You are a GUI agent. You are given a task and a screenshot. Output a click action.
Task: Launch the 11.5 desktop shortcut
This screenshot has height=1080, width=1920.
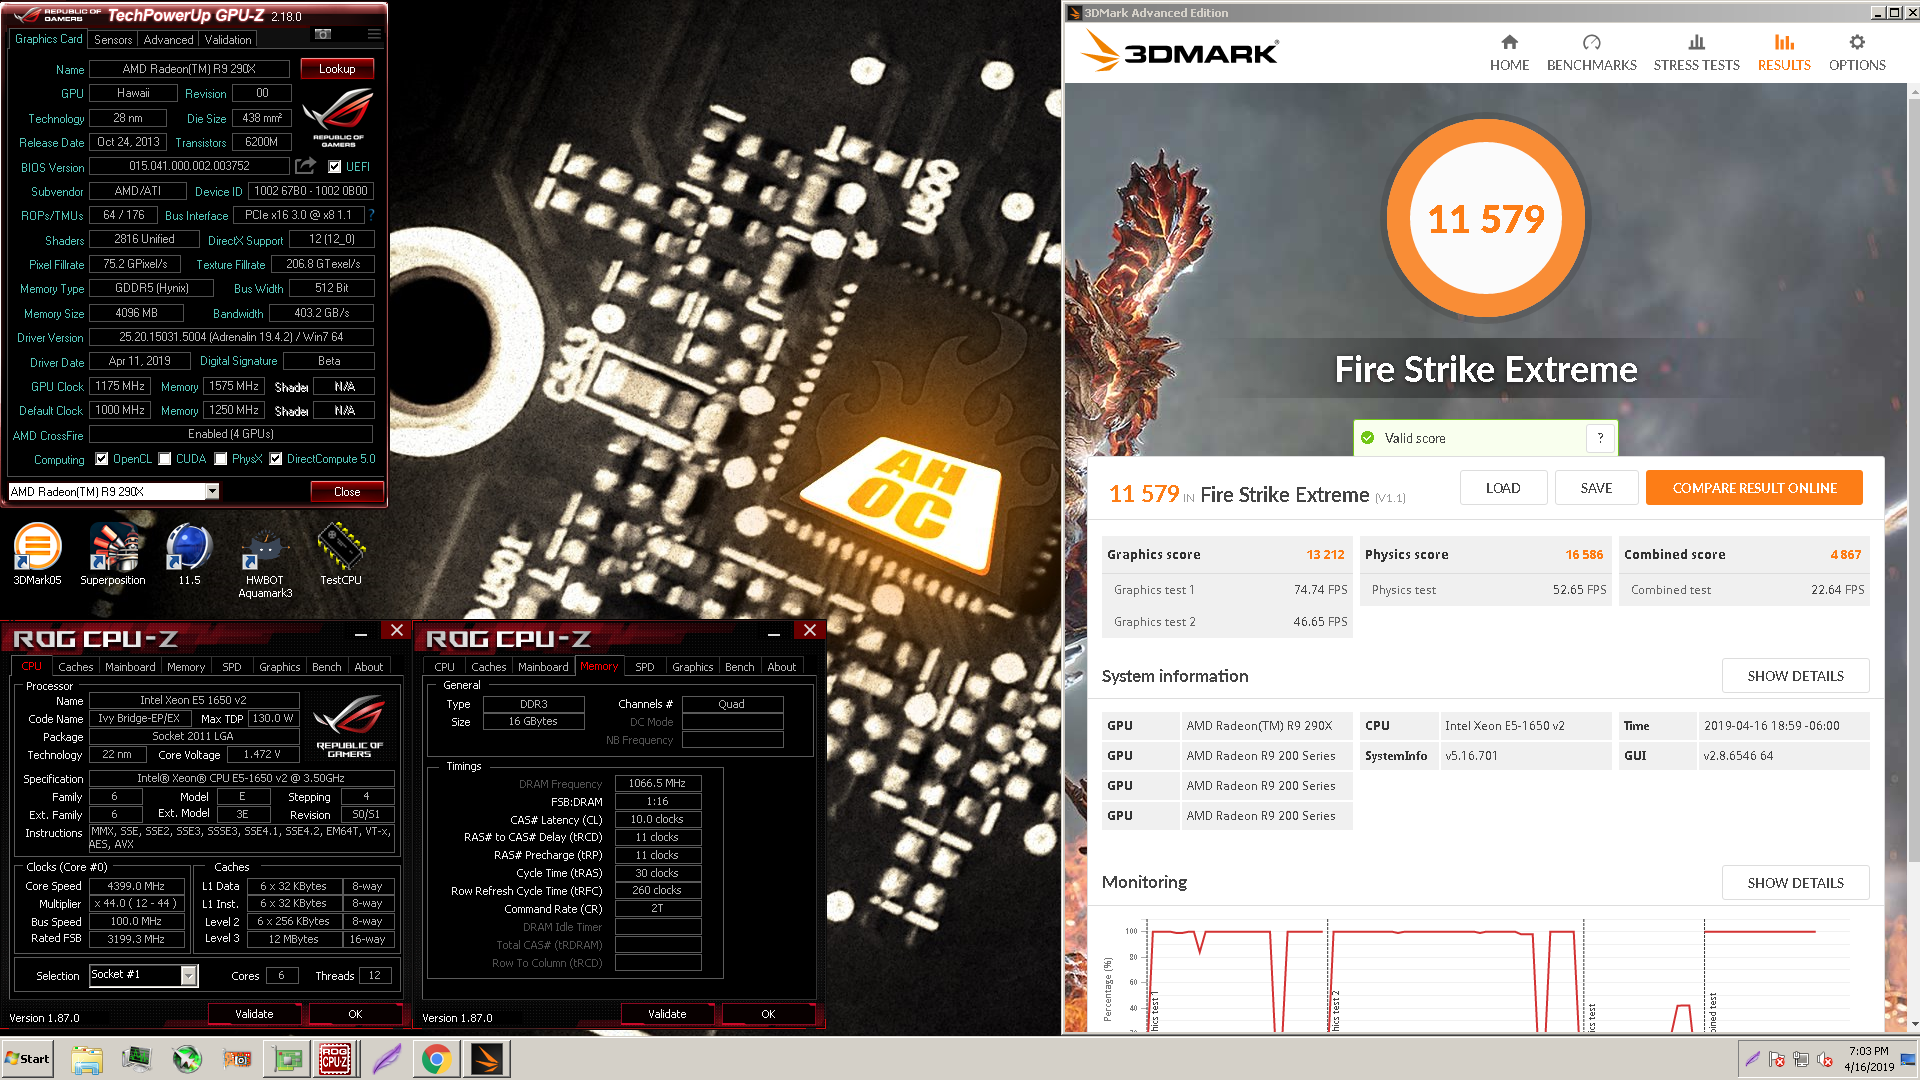pyautogui.click(x=189, y=554)
